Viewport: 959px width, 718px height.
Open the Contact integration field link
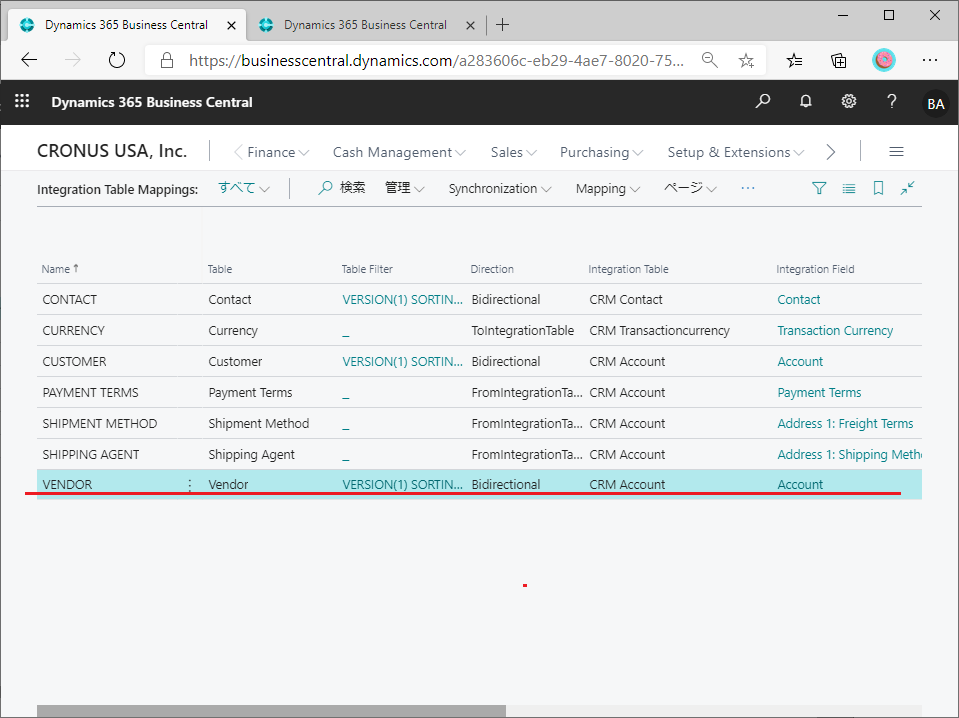(x=798, y=300)
